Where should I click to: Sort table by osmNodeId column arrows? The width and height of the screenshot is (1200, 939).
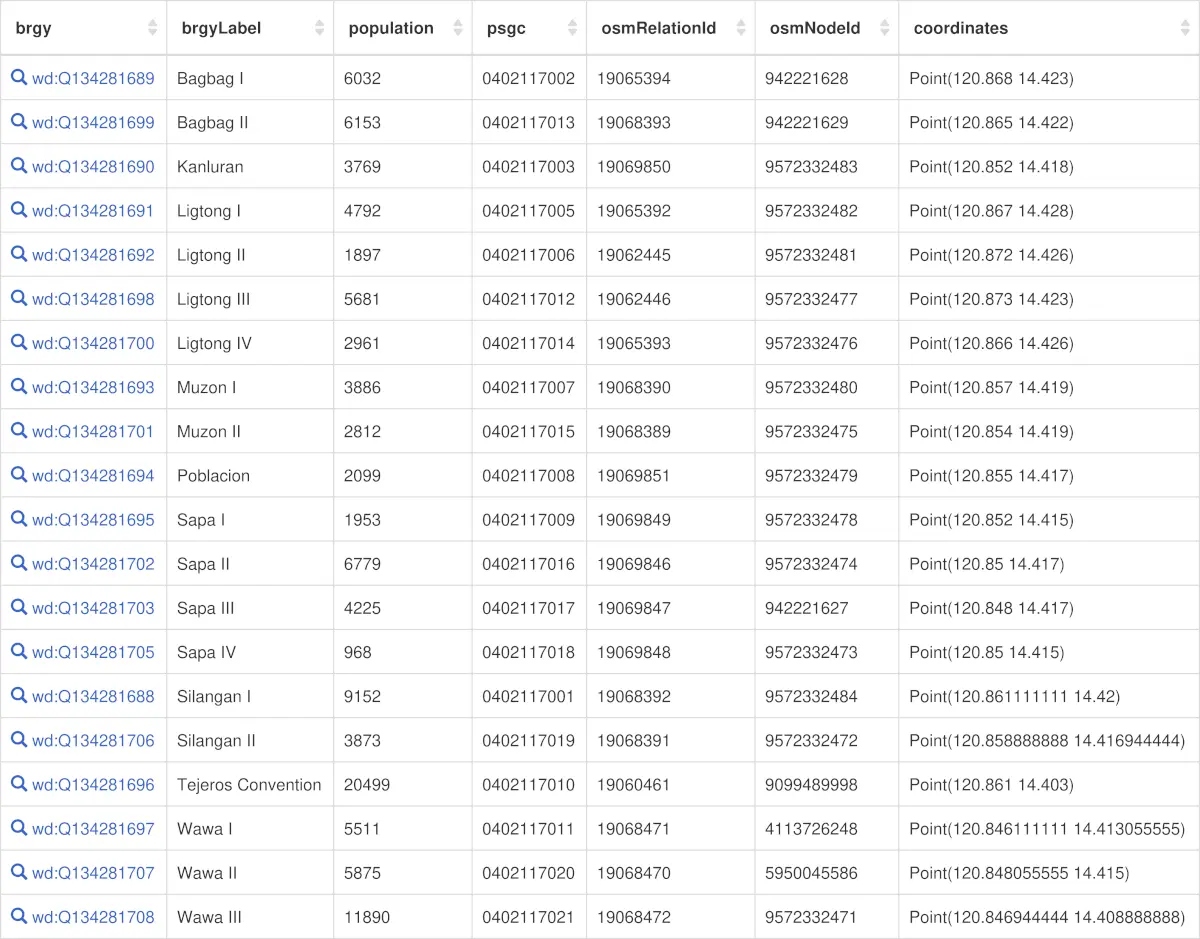tap(884, 28)
